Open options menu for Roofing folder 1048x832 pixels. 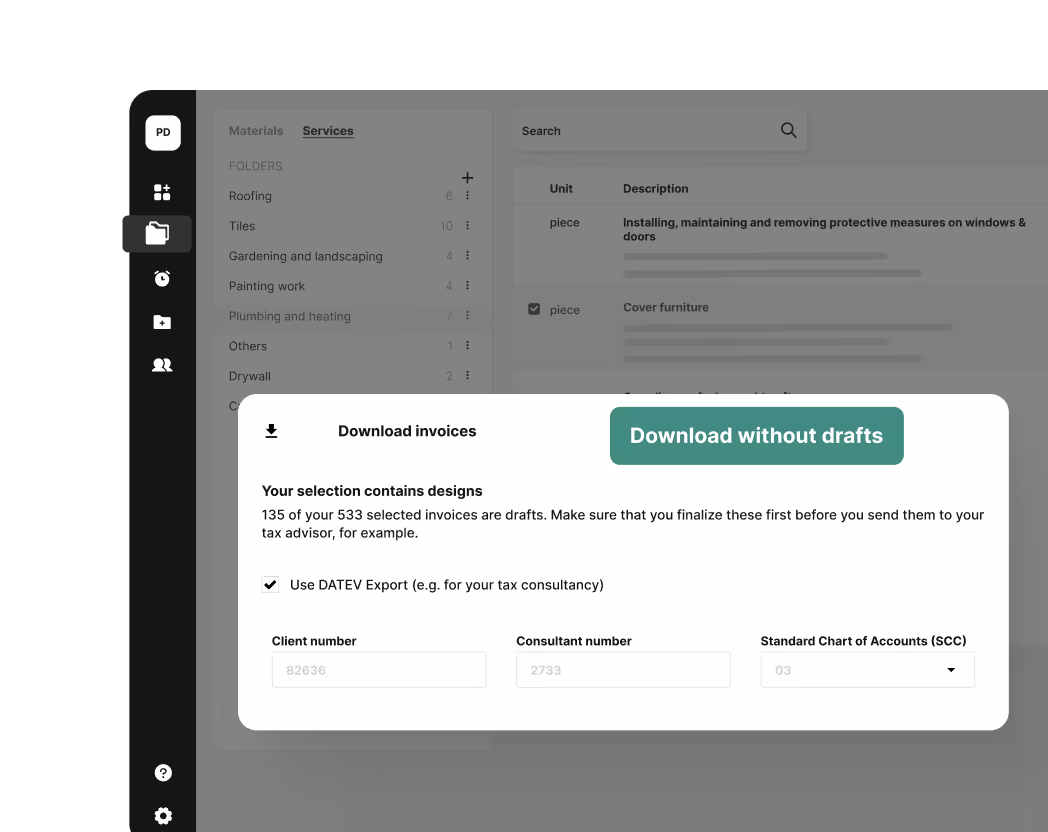467,195
